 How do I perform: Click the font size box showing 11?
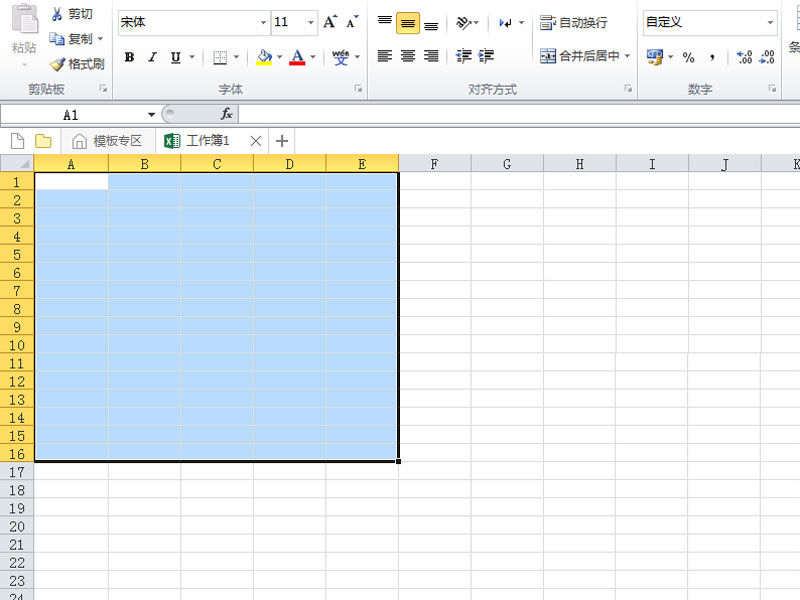click(x=288, y=22)
